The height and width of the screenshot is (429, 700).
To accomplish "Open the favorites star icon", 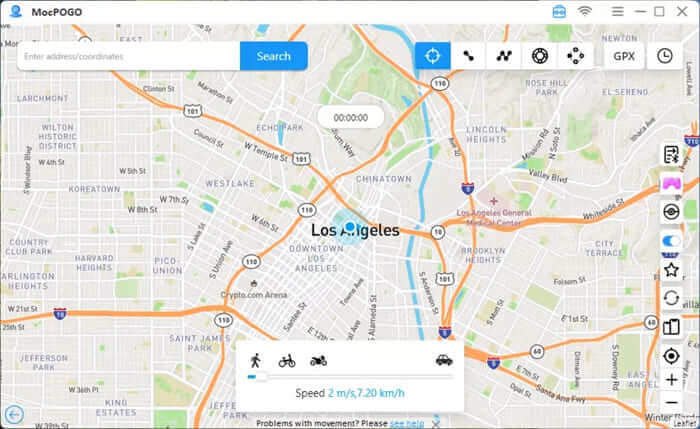I will tap(671, 270).
